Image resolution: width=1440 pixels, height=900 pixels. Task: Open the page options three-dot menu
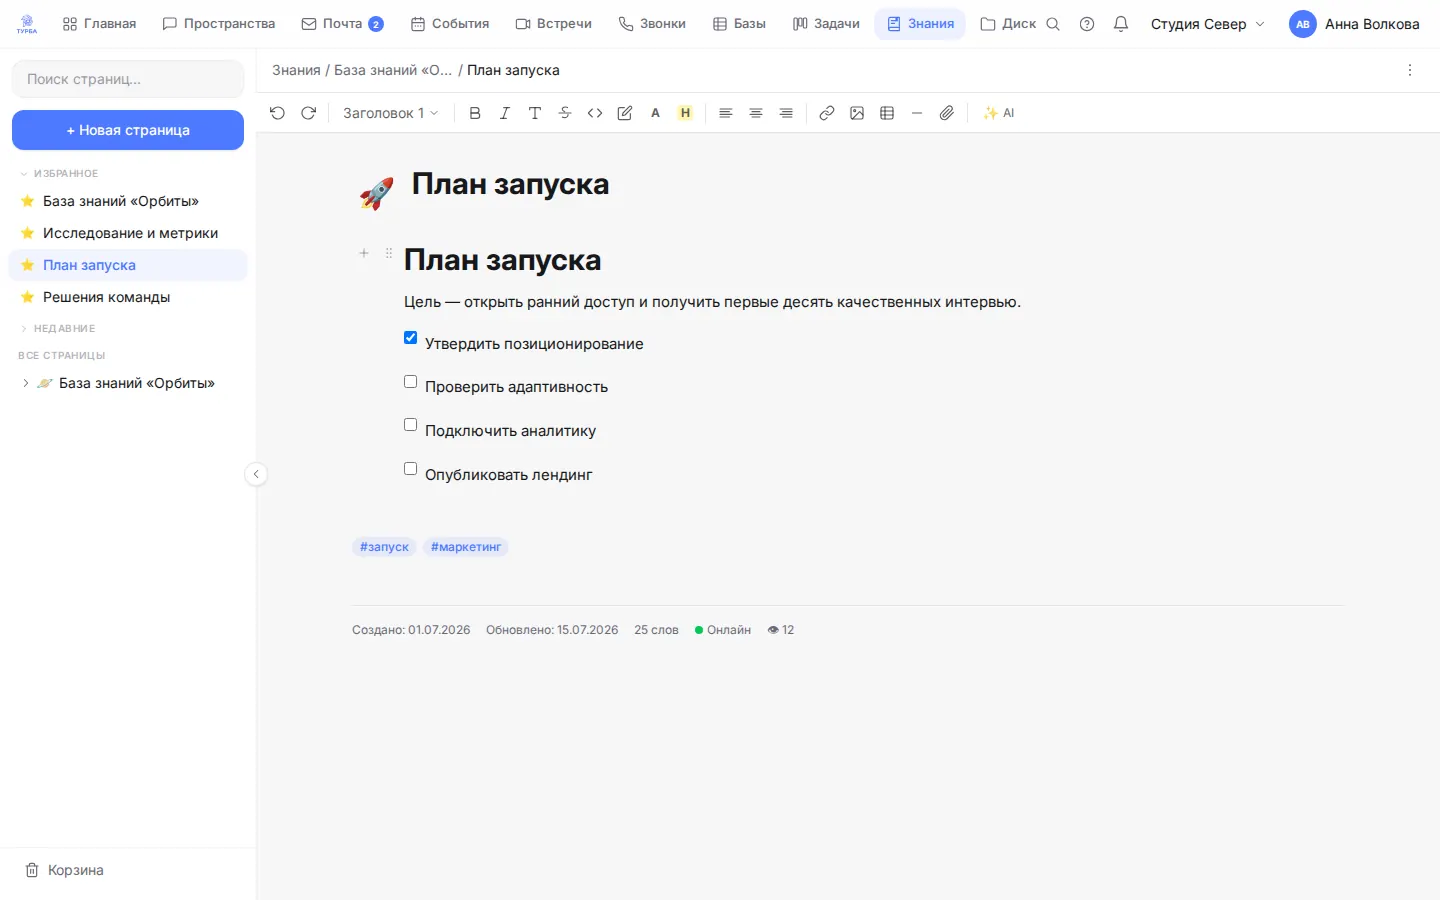(x=1410, y=70)
